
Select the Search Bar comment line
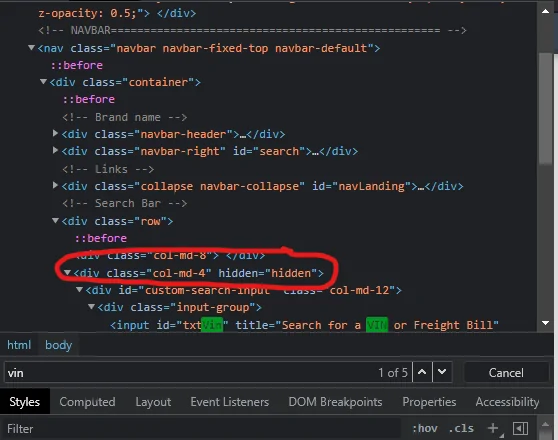[125, 203]
